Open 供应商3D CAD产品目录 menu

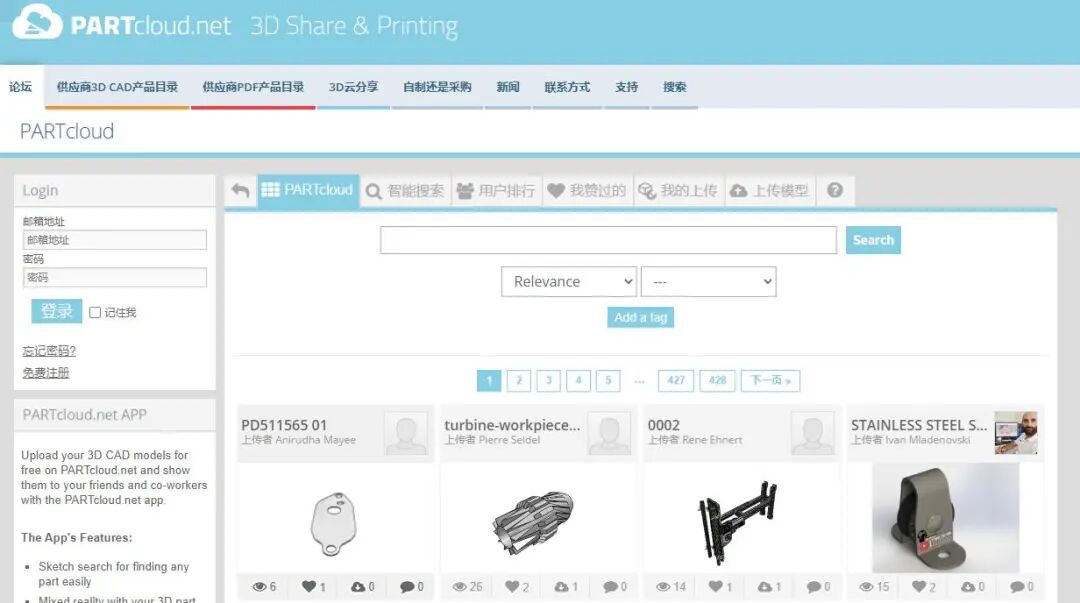point(117,87)
